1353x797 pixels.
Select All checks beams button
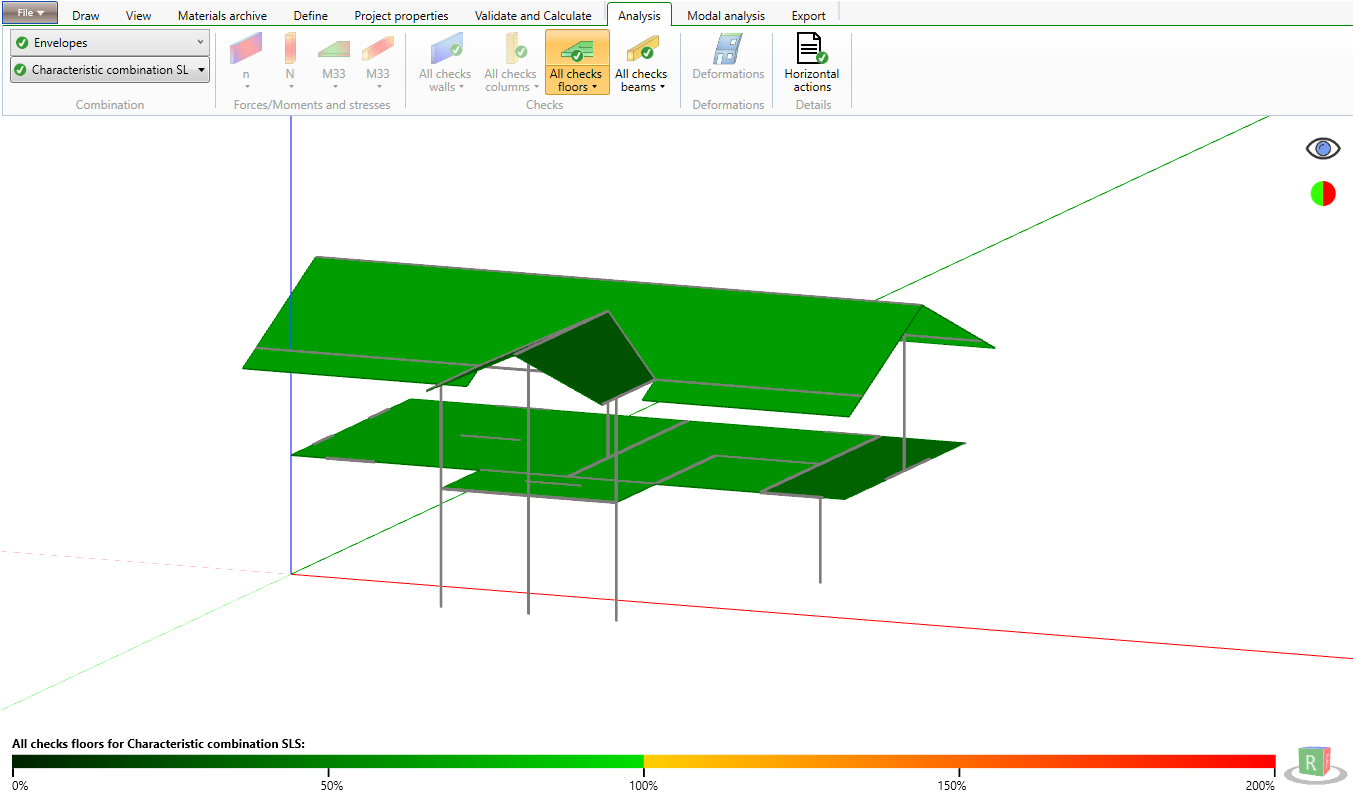(641, 62)
